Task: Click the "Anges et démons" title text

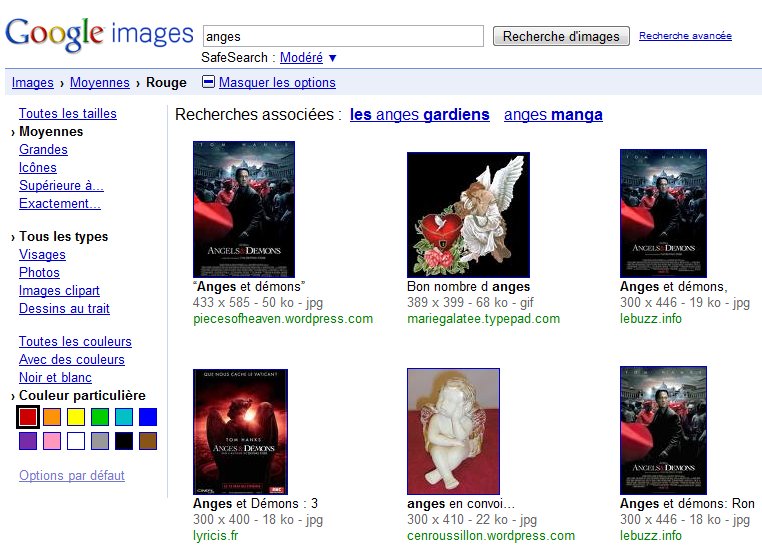Action: tap(249, 287)
